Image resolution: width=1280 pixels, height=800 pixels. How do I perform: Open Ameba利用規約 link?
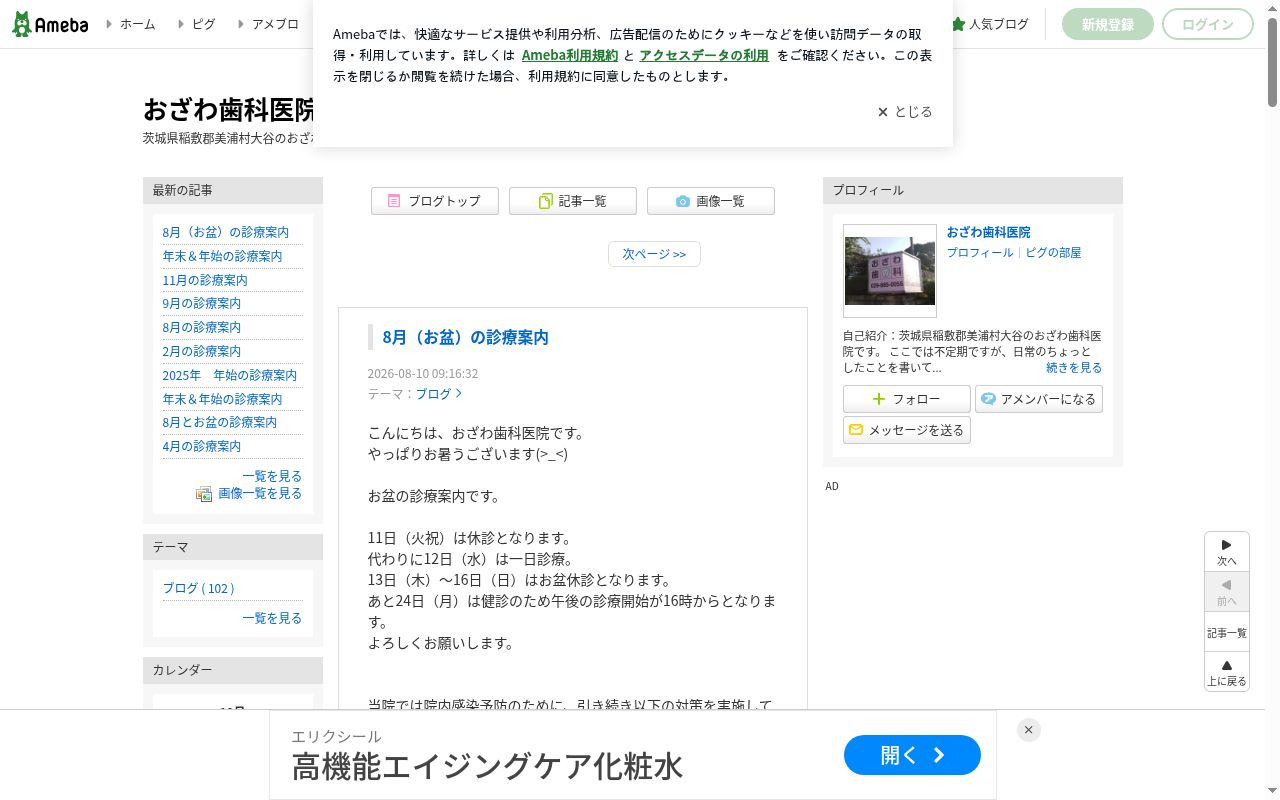(x=570, y=56)
